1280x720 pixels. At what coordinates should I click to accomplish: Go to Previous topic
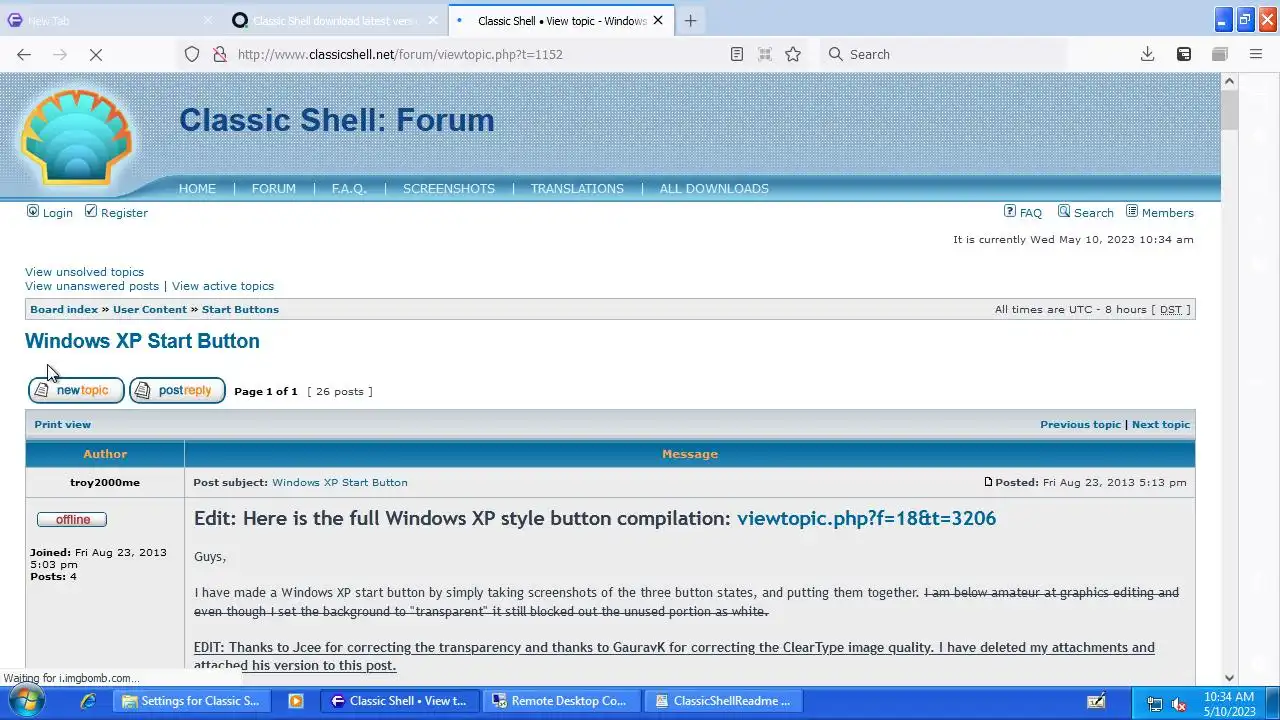coord(1080,424)
